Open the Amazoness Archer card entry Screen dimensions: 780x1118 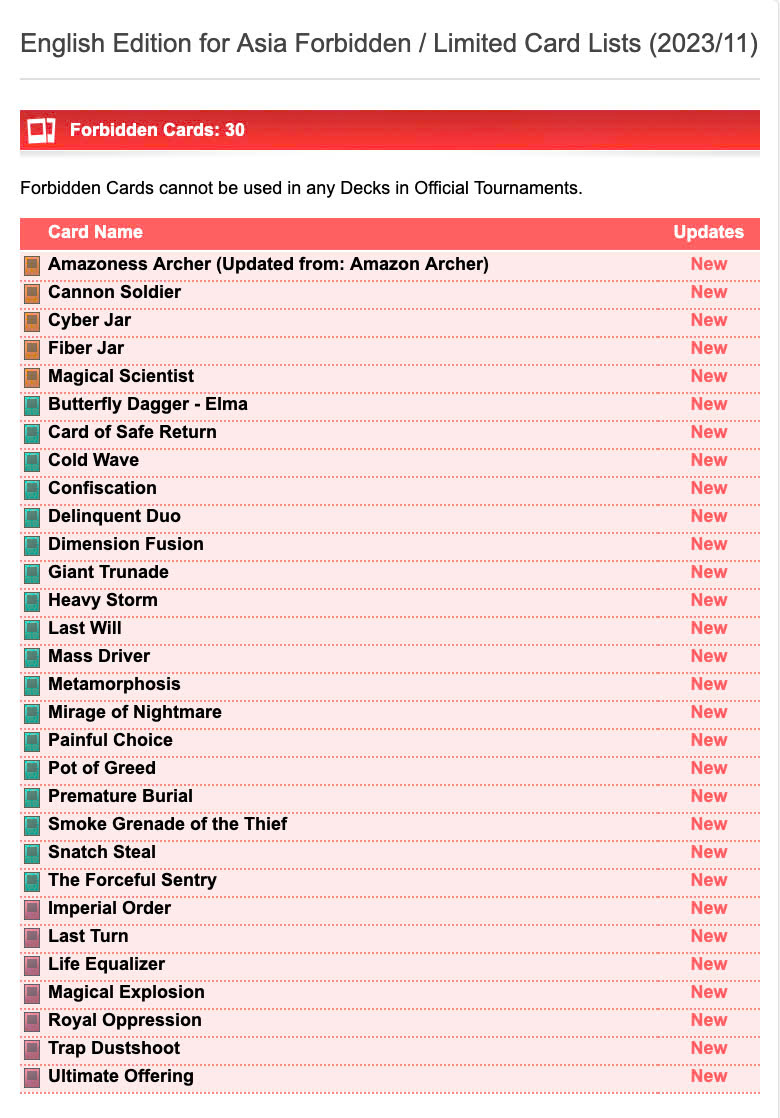[268, 264]
